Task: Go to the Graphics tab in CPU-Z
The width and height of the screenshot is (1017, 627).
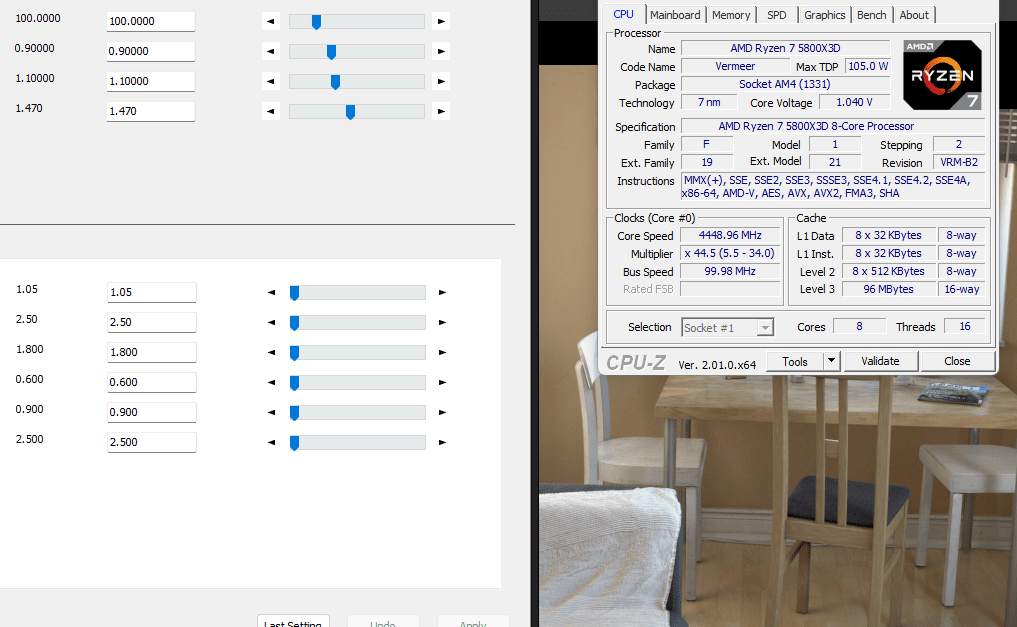Action: point(824,15)
